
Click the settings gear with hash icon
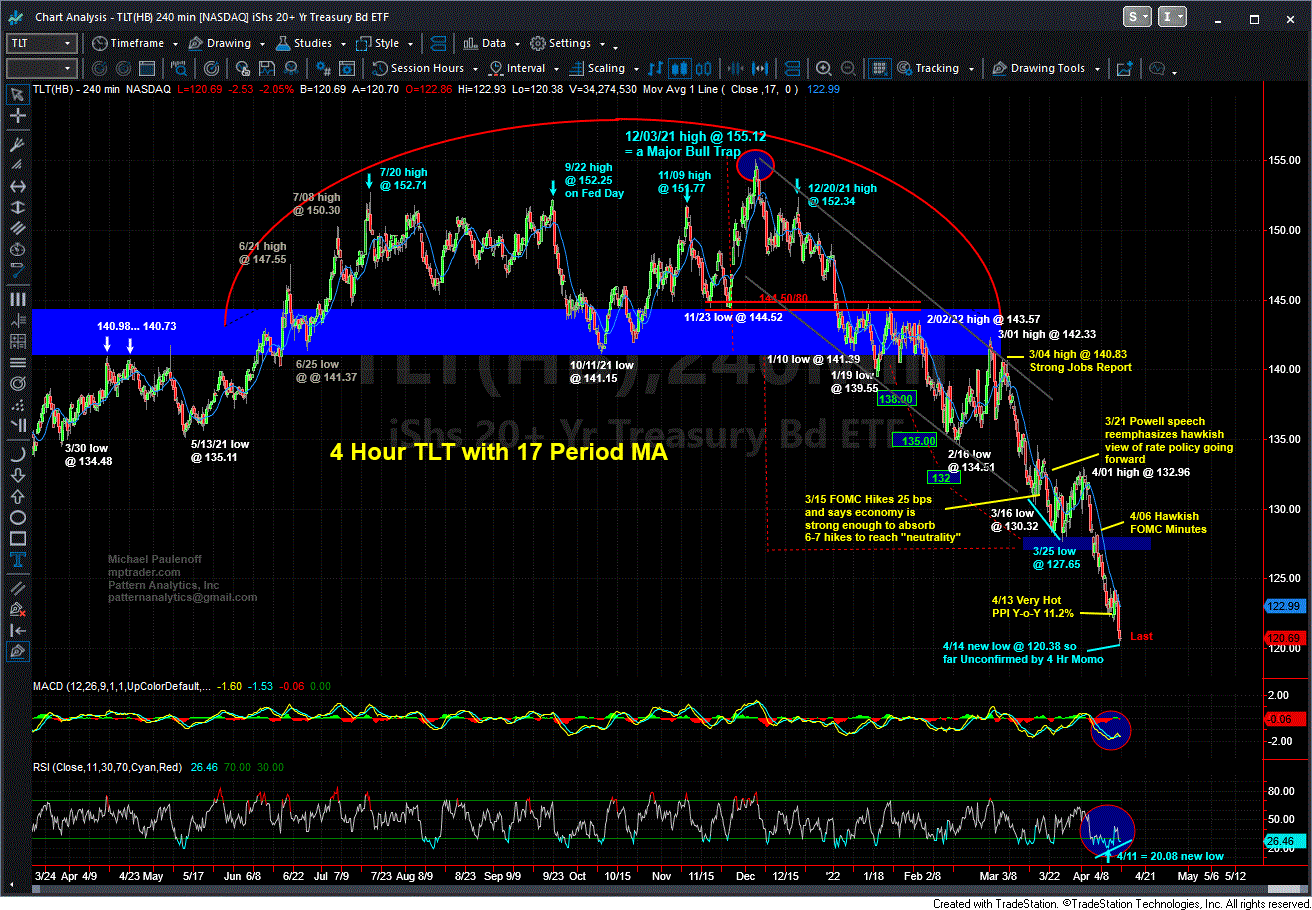(x=324, y=68)
